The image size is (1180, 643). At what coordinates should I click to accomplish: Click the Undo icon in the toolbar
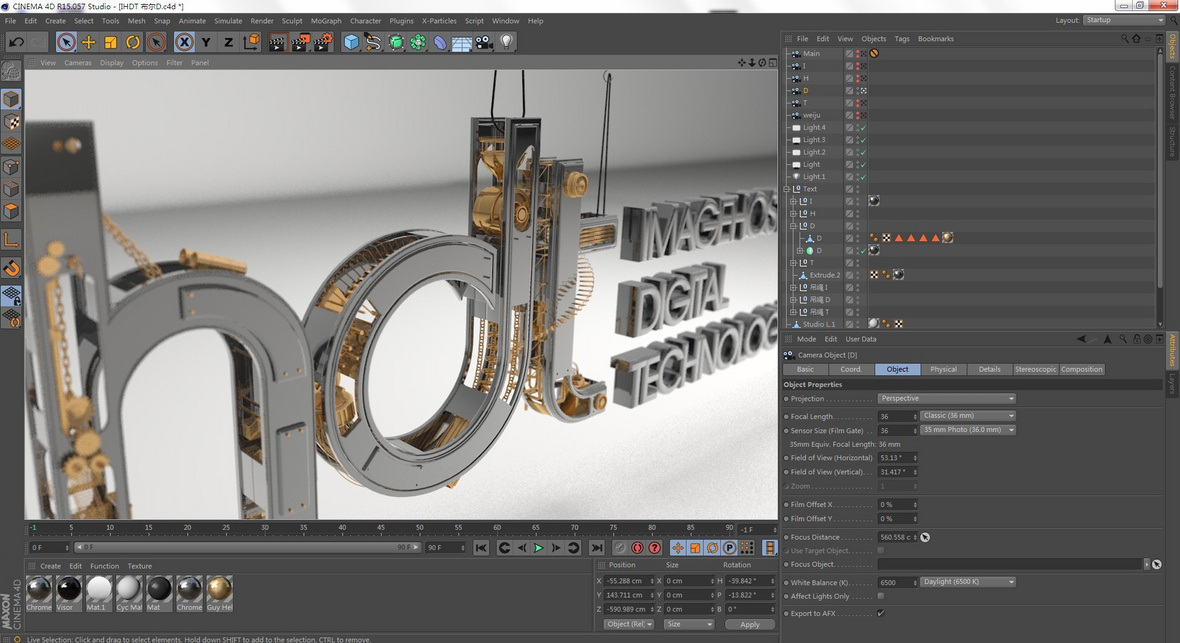click(x=14, y=42)
